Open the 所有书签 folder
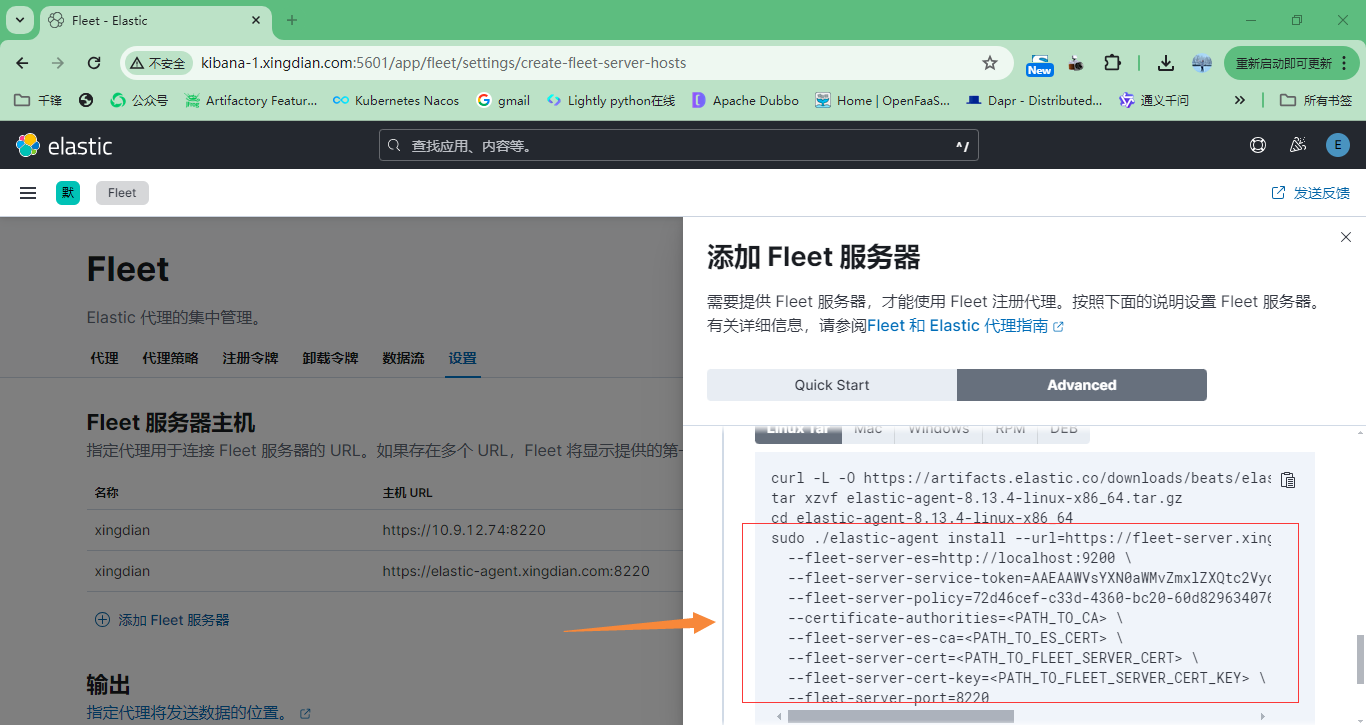Screen dimensions: 1366x725 coord(1316,100)
